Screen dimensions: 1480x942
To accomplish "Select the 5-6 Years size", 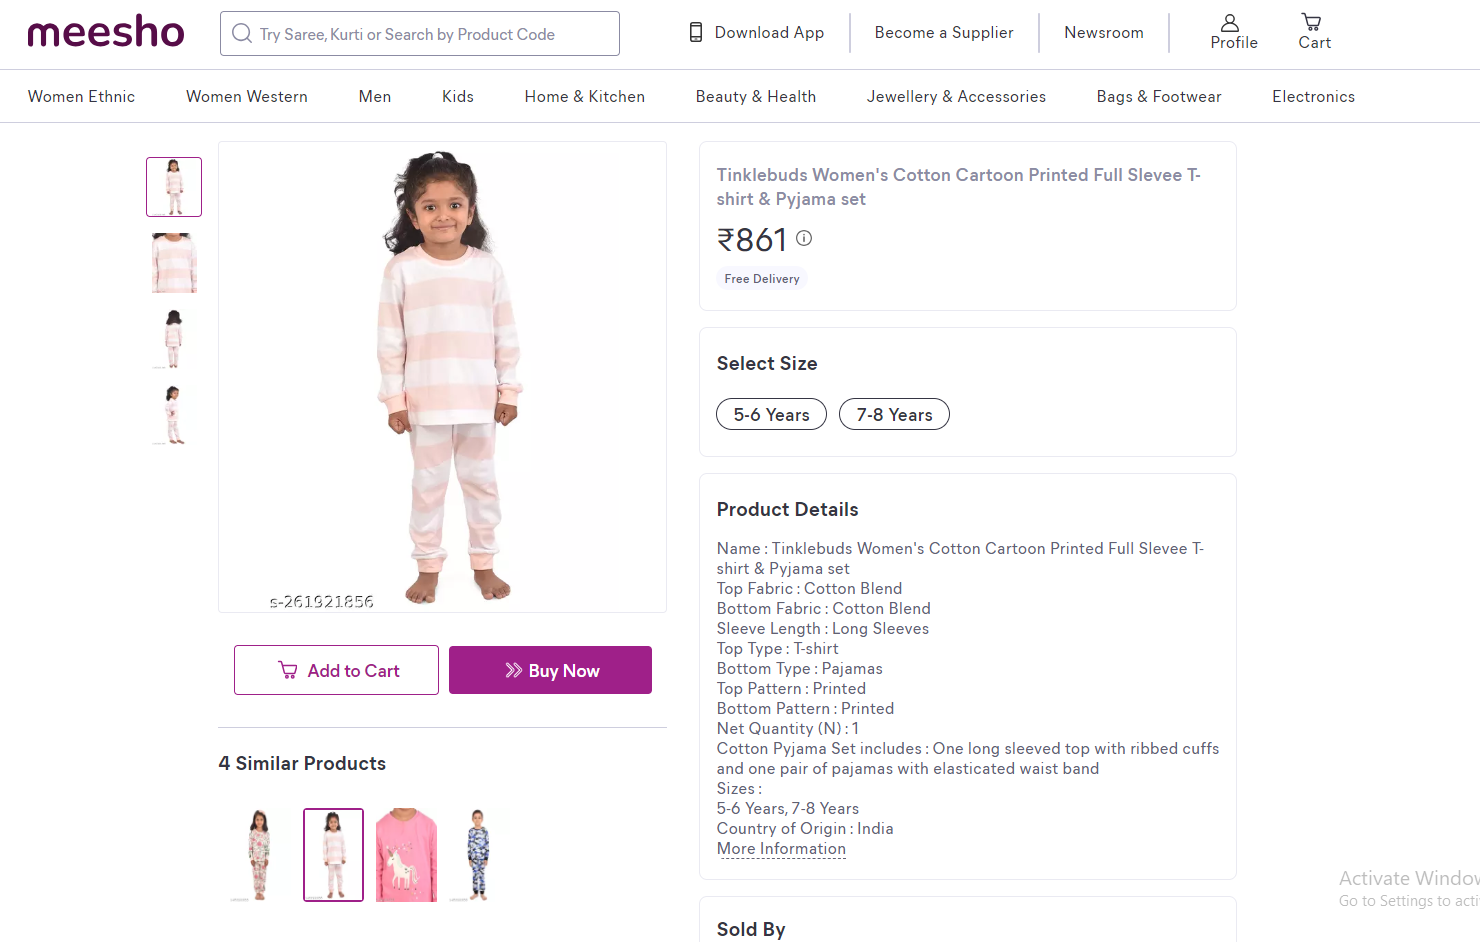I will (771, 414).
